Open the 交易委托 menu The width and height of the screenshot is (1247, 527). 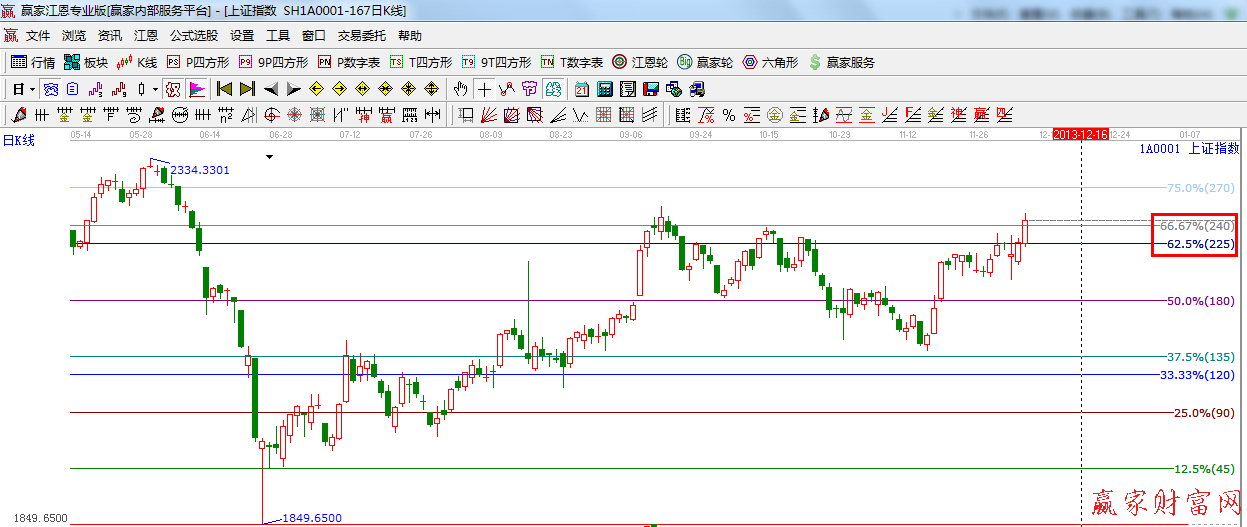[x=362, y=35]
